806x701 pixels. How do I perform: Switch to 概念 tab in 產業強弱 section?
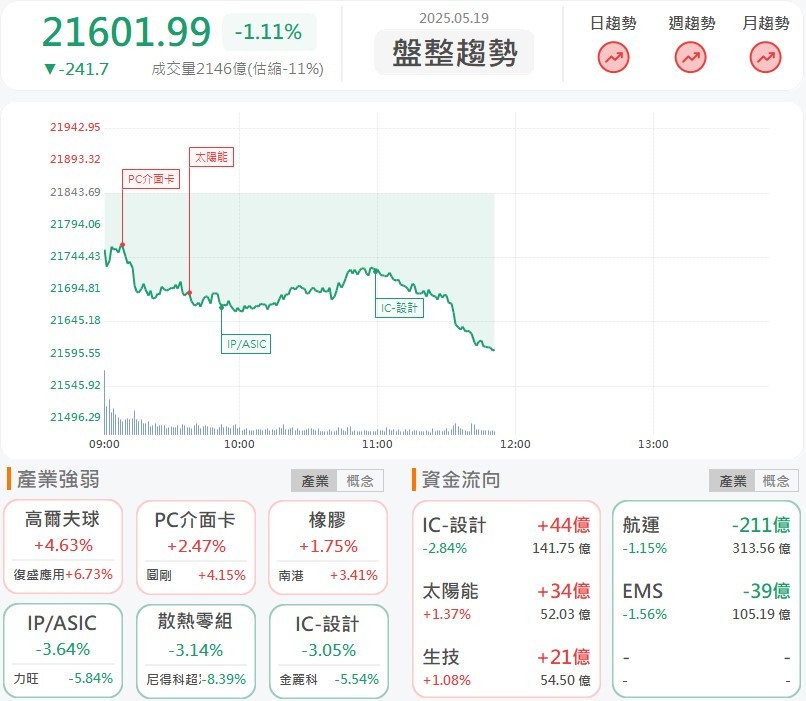point(360,481)
